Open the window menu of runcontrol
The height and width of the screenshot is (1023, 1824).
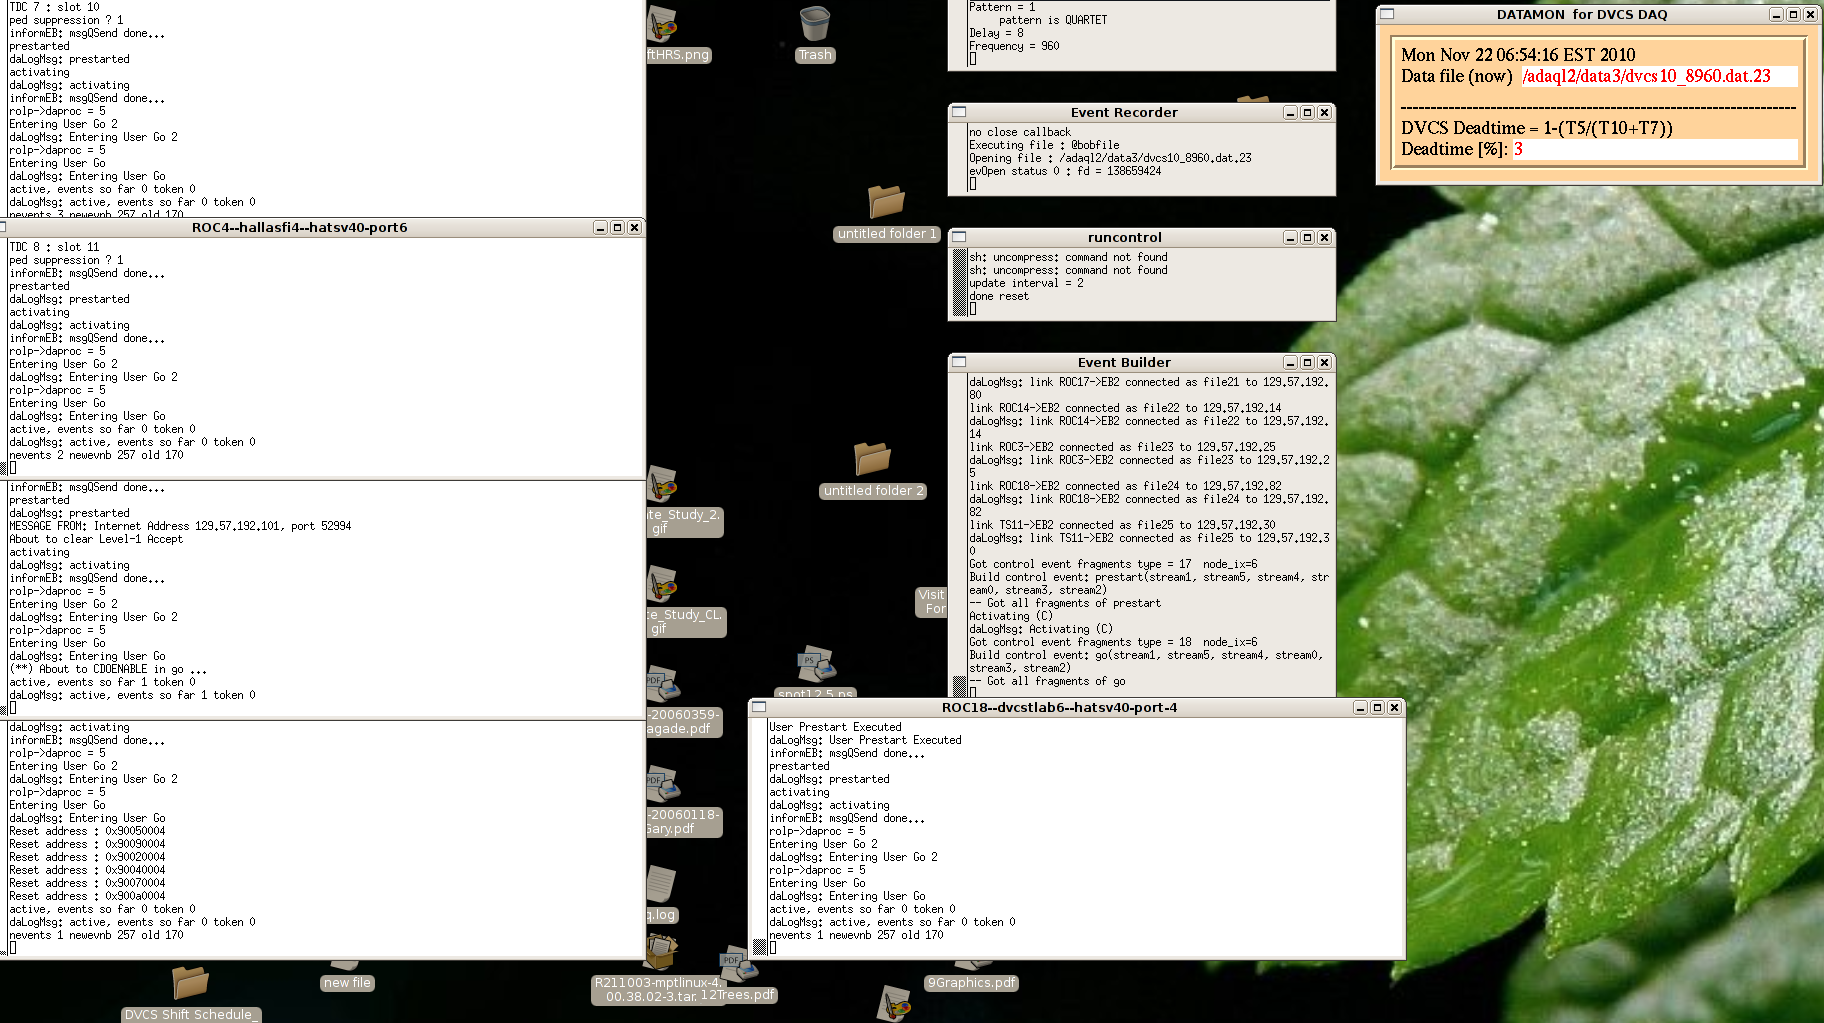pos(959,237)
